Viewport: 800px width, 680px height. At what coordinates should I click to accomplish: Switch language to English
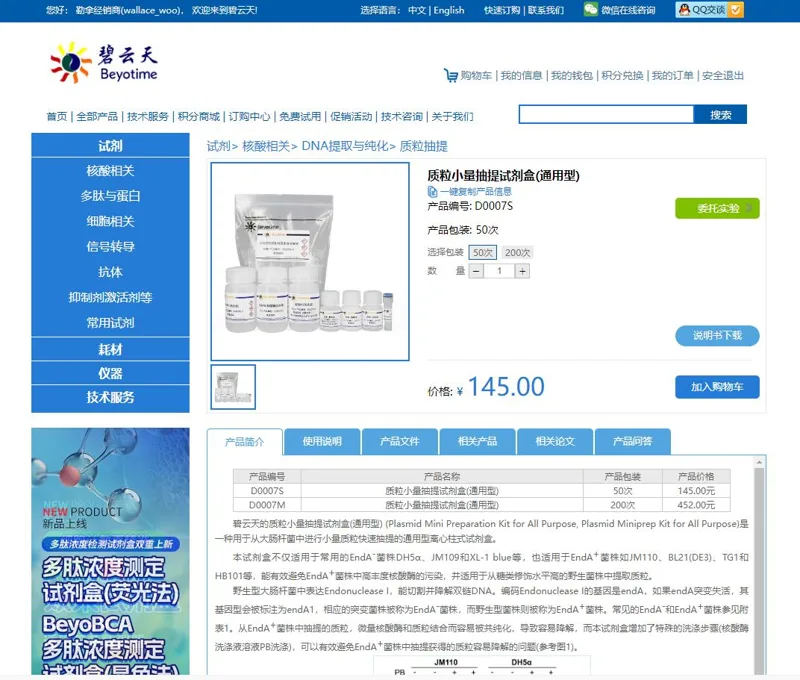tap(449, 10)
